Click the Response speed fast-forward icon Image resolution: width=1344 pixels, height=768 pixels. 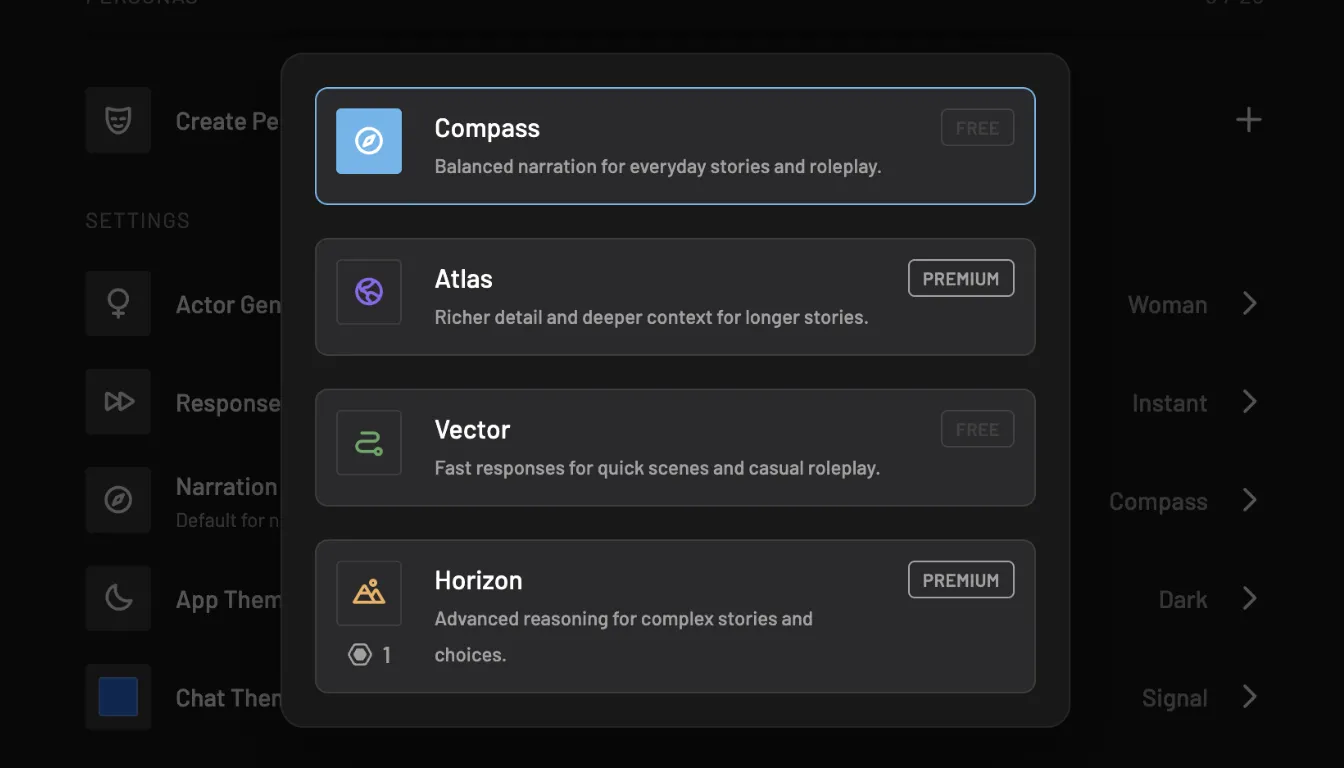tap(118, 401)
